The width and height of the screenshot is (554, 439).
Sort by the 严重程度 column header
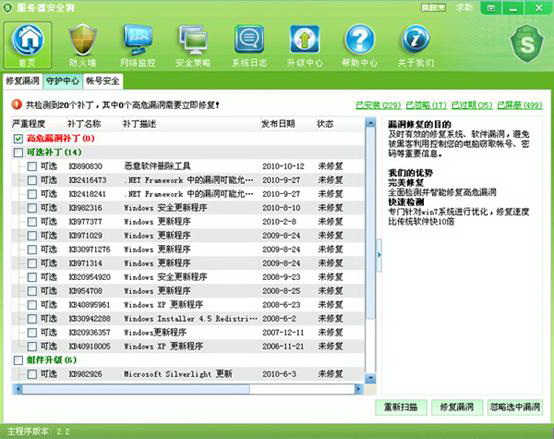[x=28, y=124]
